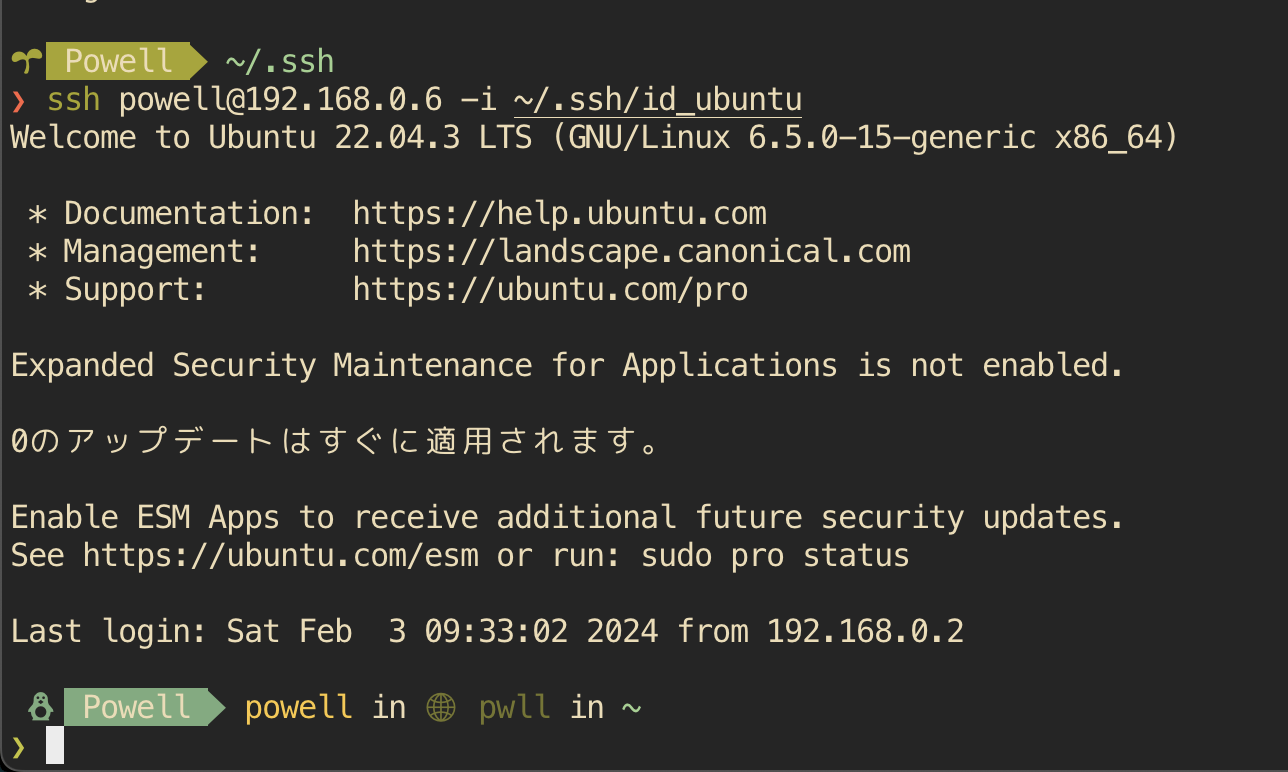Click the yellow prompt chevron on the last line
1288x772 pixels.
19,746
